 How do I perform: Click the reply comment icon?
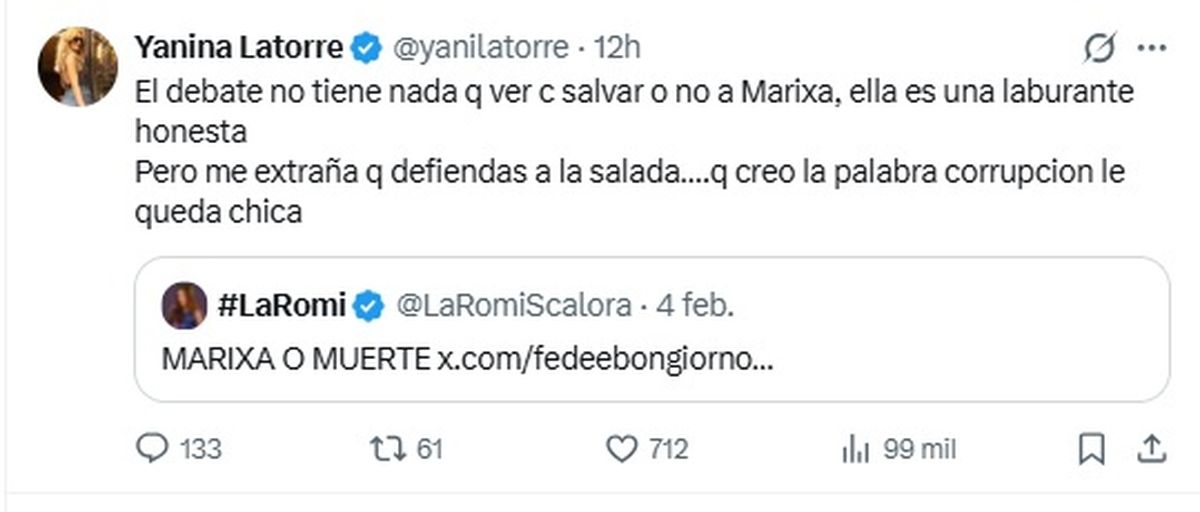(151, 450)
